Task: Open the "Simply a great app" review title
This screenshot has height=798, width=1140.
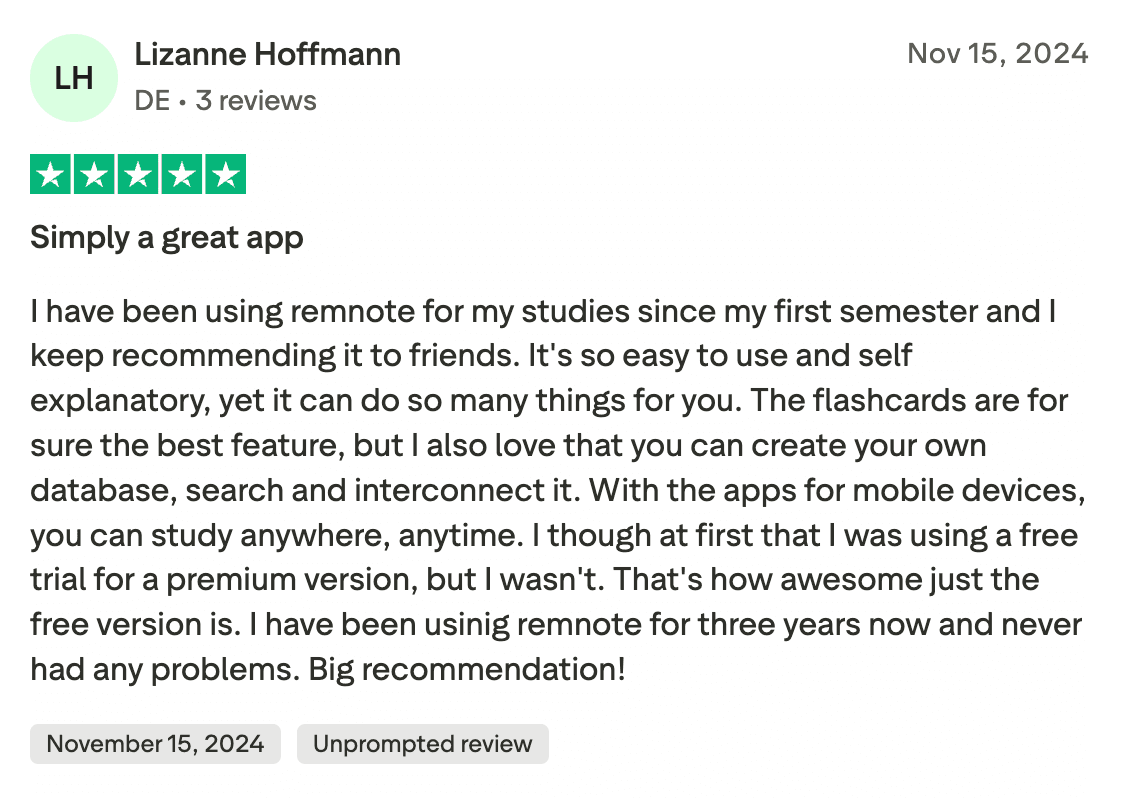Action: [167, 238]
